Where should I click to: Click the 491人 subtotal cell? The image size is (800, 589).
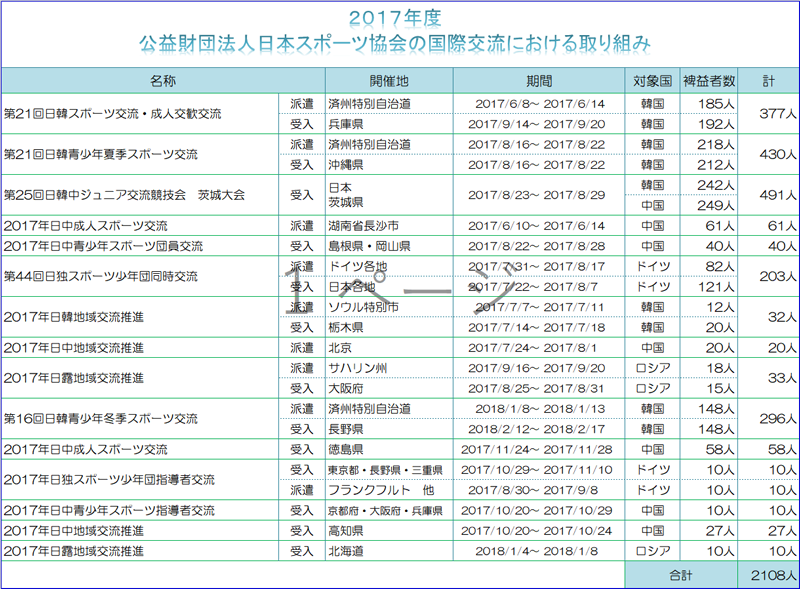pos(768,195)
